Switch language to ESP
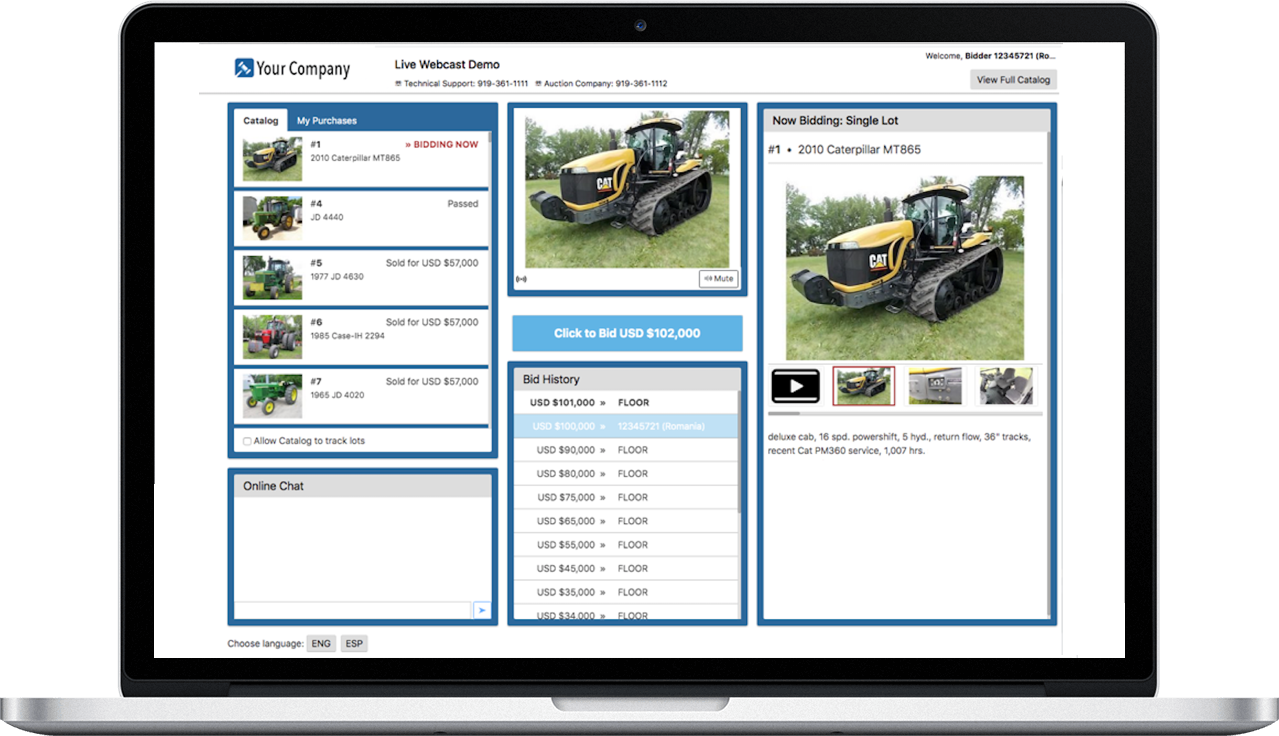Viewport: 1279px width, 736px height. point(354,644)
